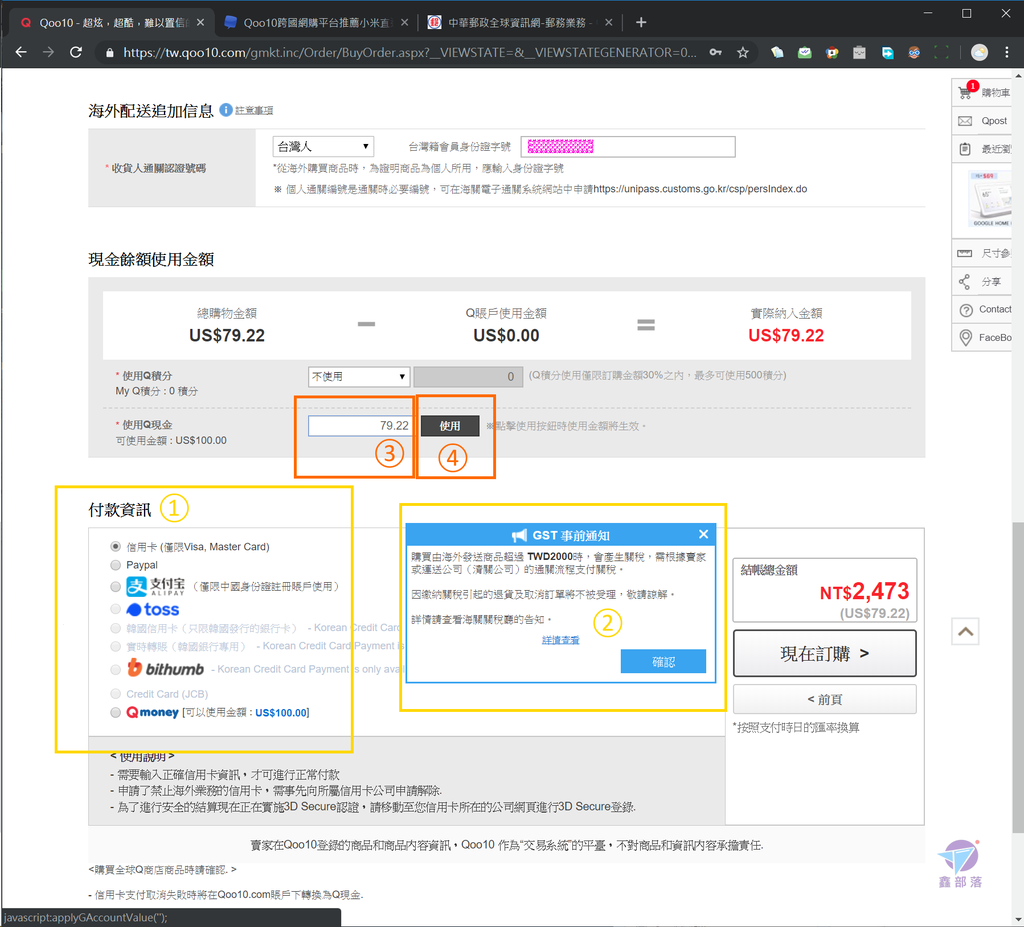Bookmark this page with the star icon
The image size is (1024, 927).
point(743,52)
